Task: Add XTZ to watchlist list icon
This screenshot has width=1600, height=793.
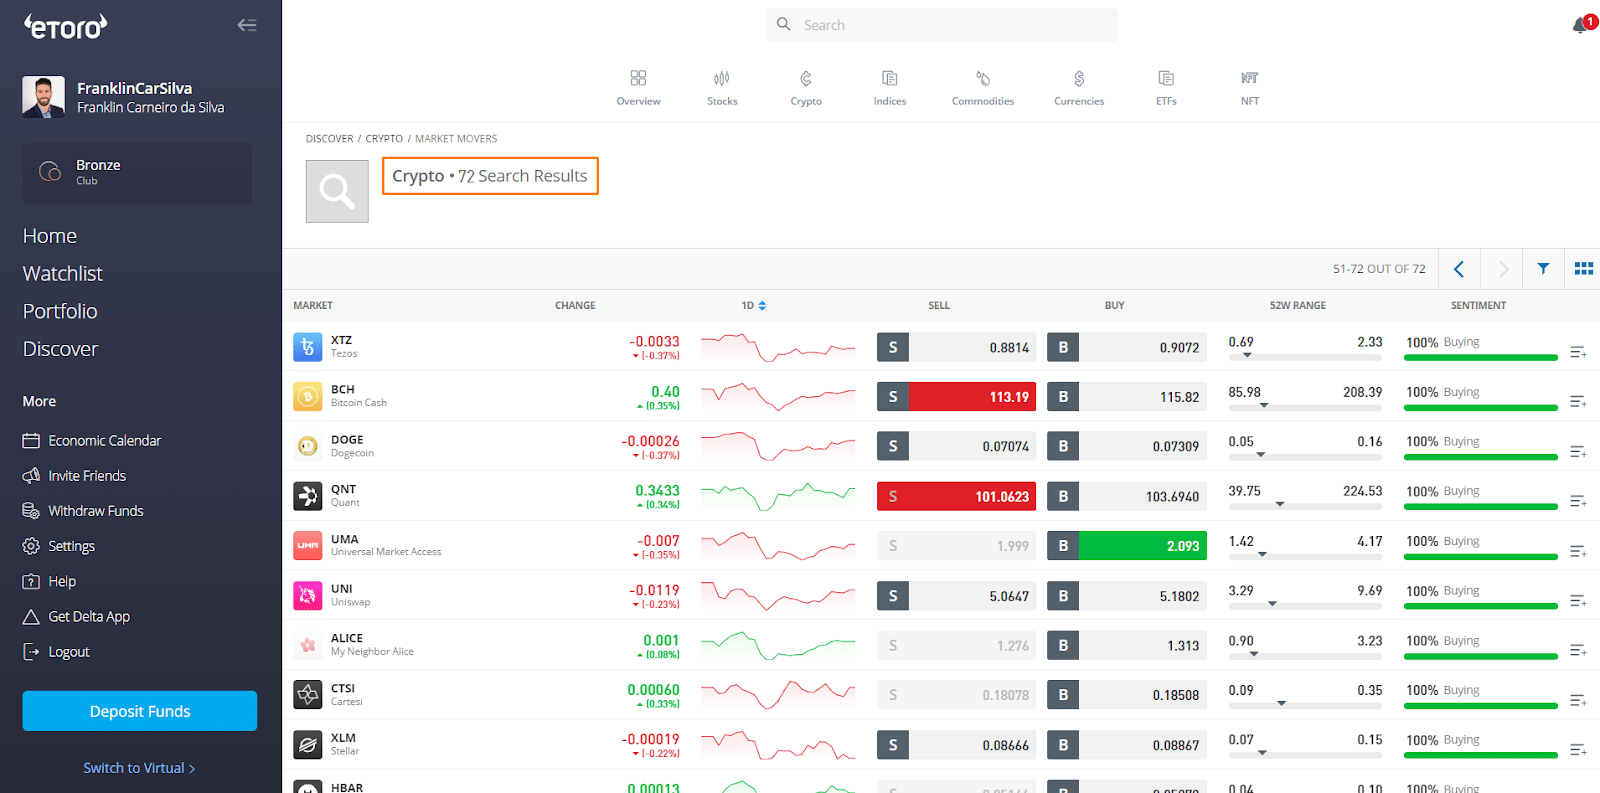Action: 1578,352
